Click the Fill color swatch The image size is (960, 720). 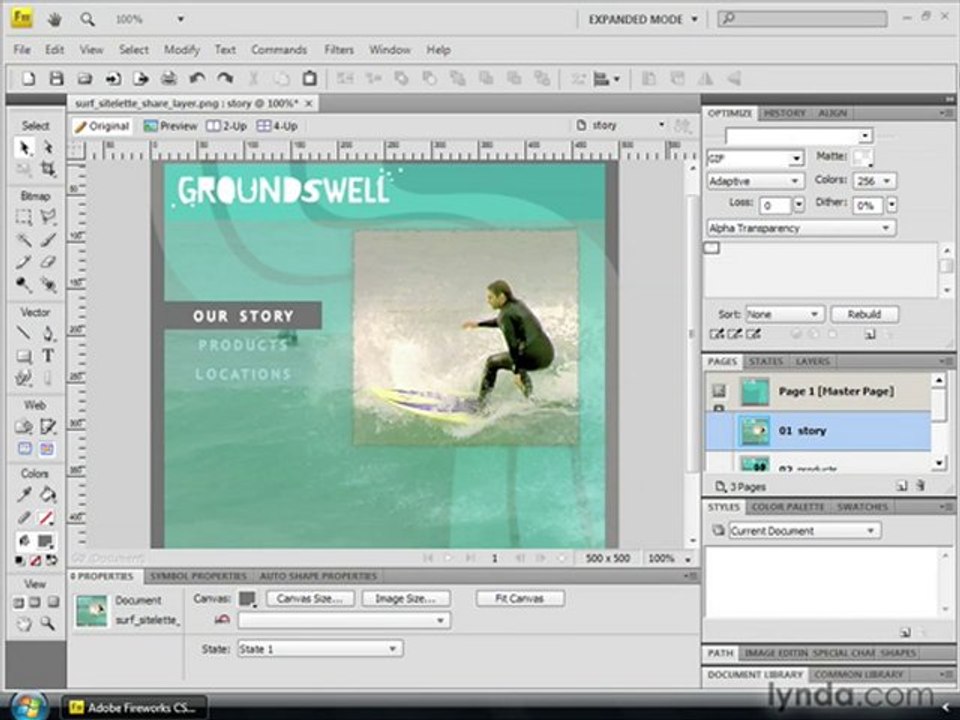pyautogui.click(x=44, y=541)
